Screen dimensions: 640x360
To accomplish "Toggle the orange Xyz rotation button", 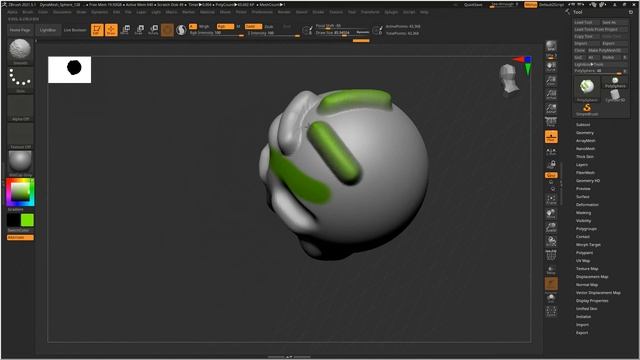I will [x=551, y=175].
